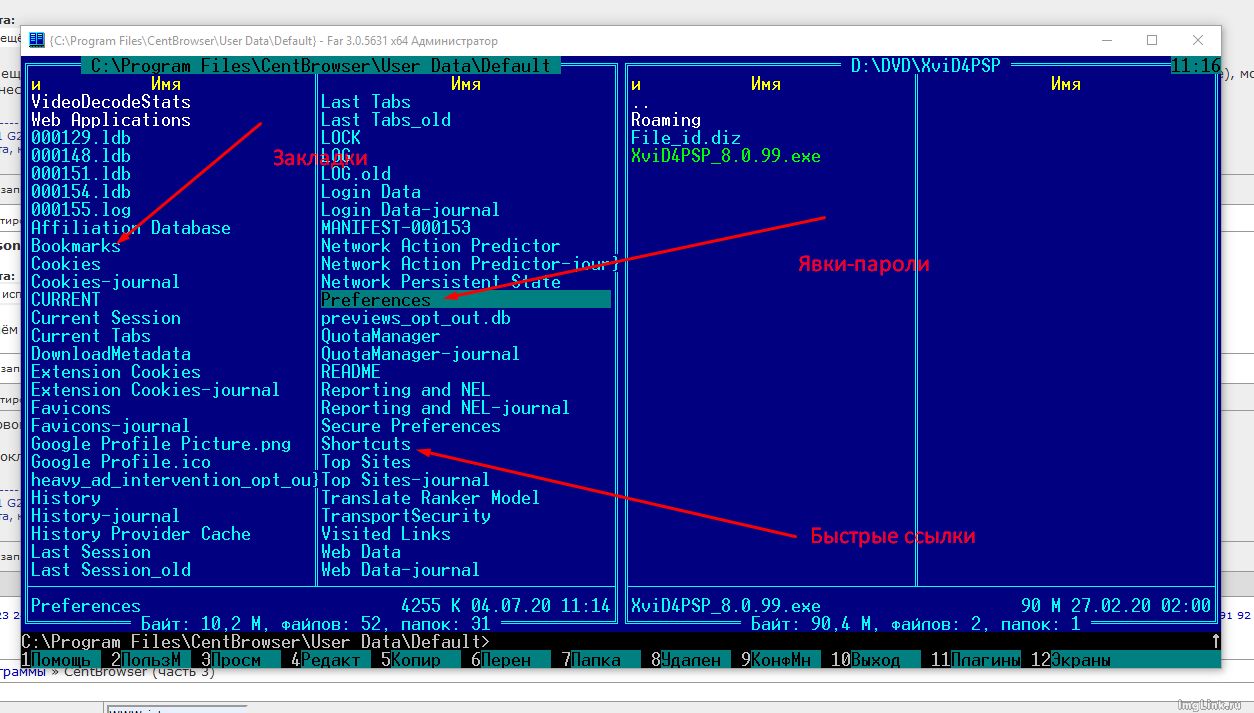This screenshot has height=713, width=1254.
Task: Select the DownloadMetadata file
Action: tap(111, 354)
